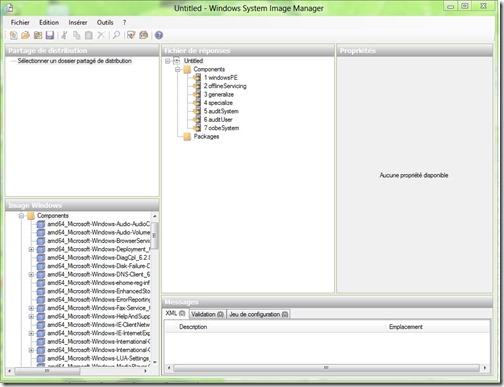Click the icon beside 7 oobeSystem pass

tap(197, 128)
